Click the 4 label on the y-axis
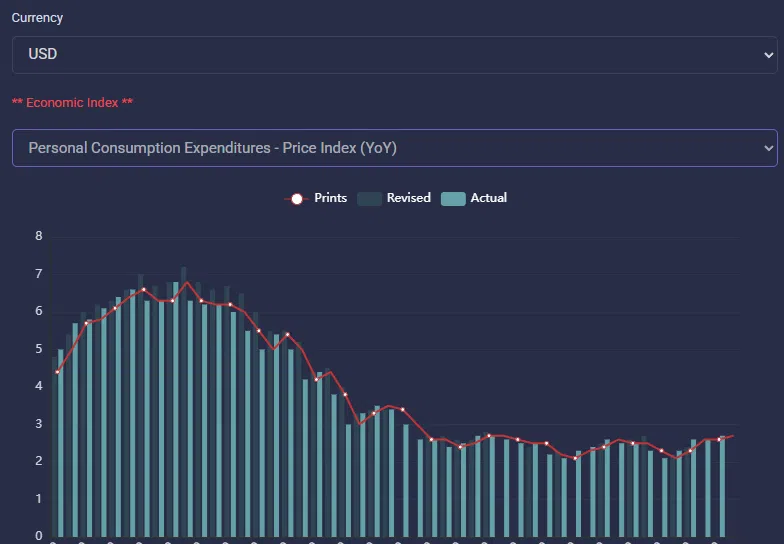784x544 pixels. 39,386
